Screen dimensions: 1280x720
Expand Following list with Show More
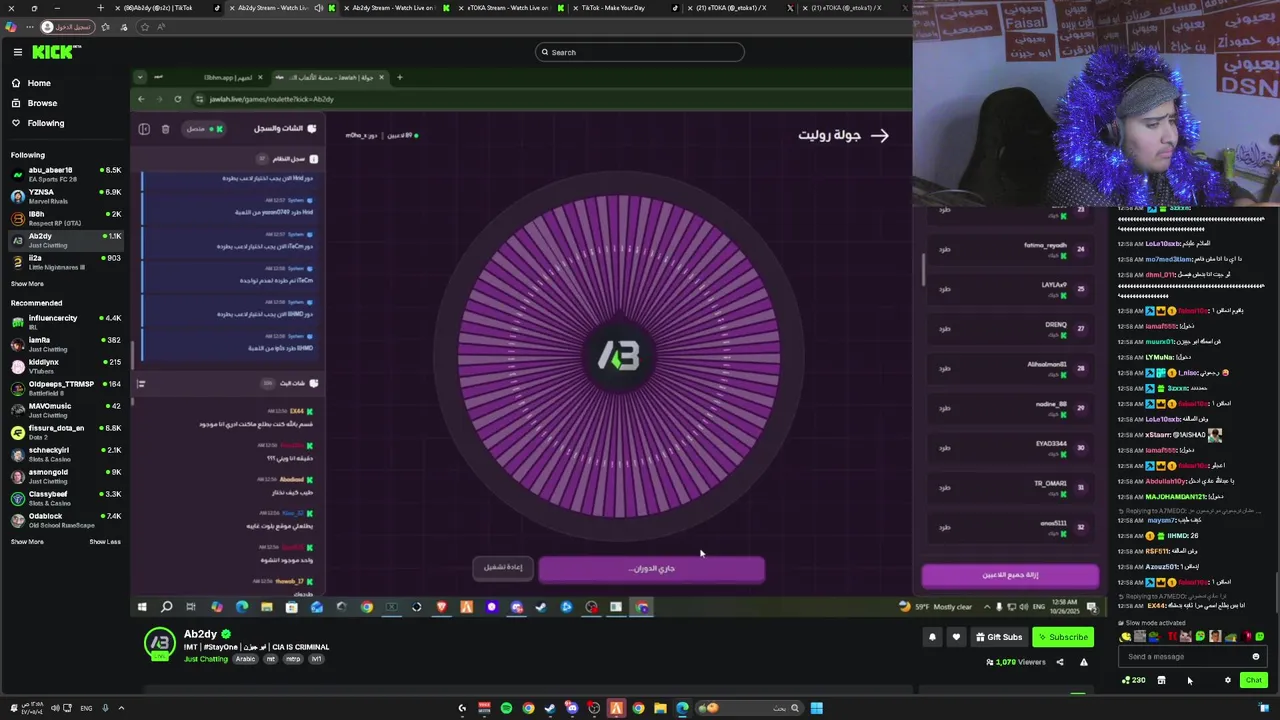click(27, 284)
